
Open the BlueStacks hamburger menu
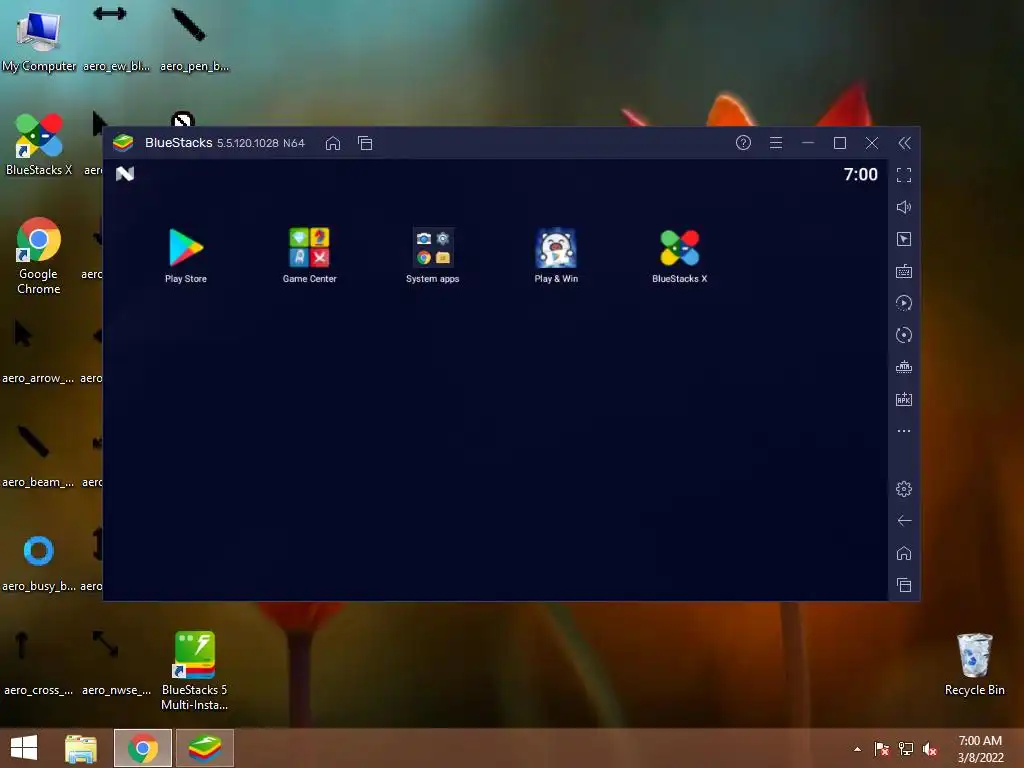(776, 142)
